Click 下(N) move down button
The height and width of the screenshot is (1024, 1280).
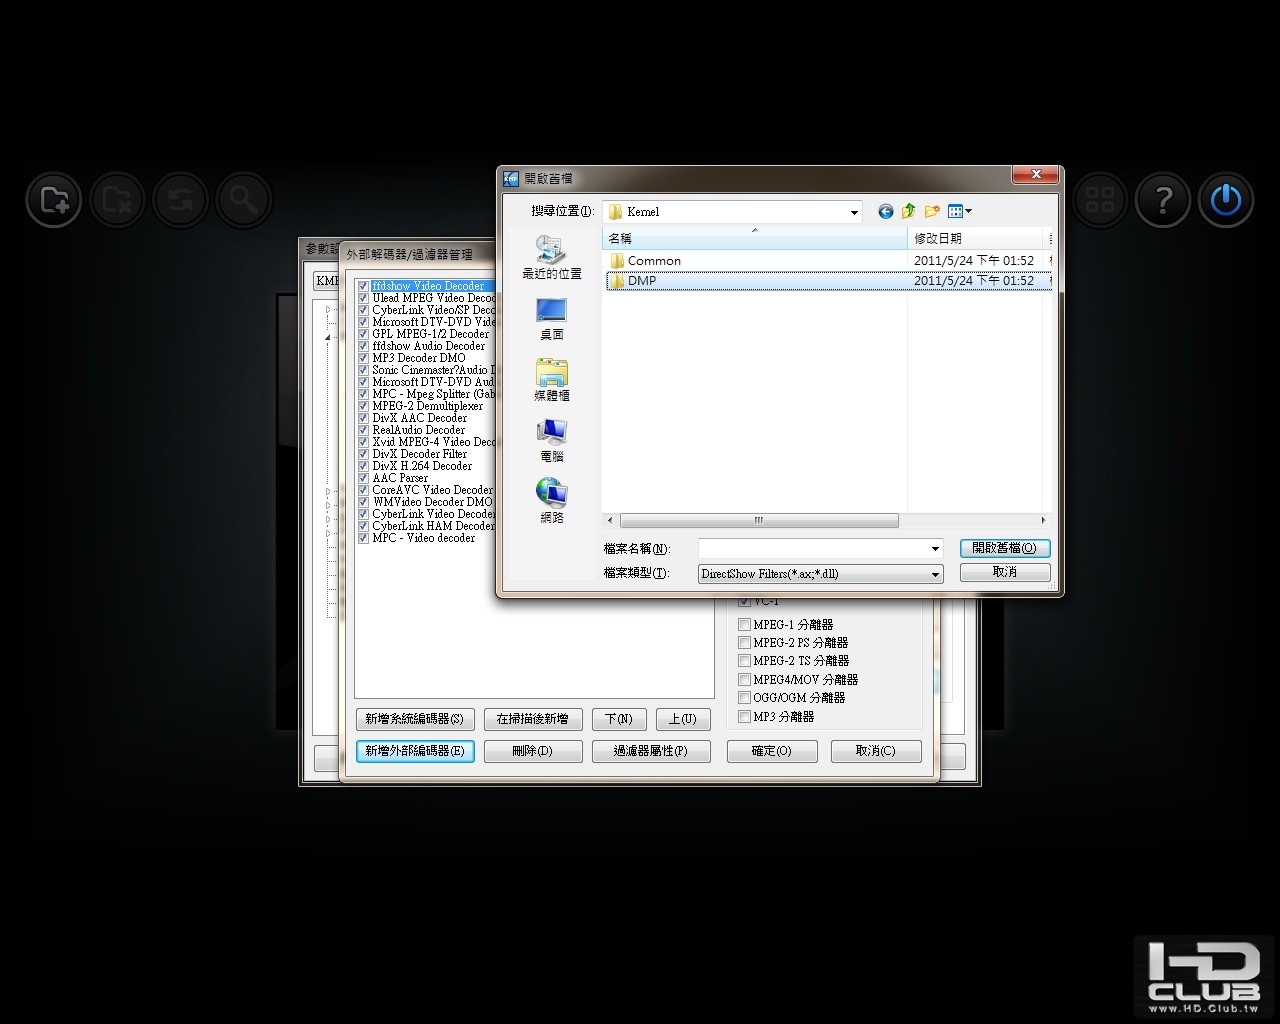click(x=619, y=719)
